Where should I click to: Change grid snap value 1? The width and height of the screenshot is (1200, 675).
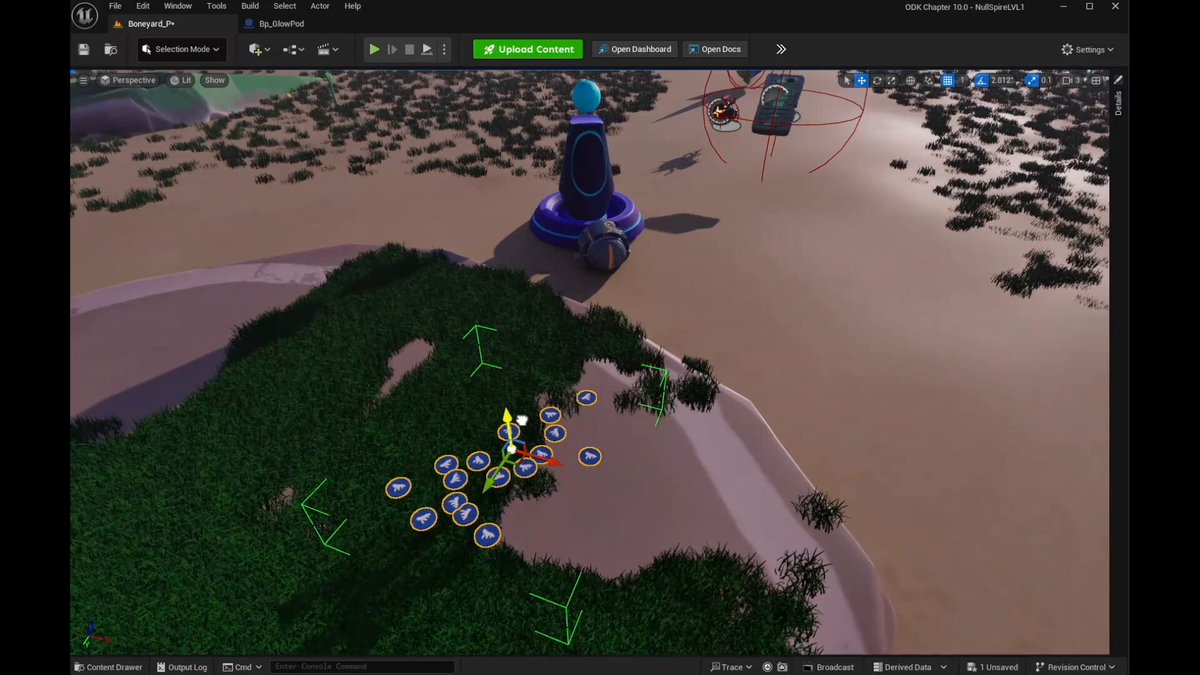pos(963,80)
